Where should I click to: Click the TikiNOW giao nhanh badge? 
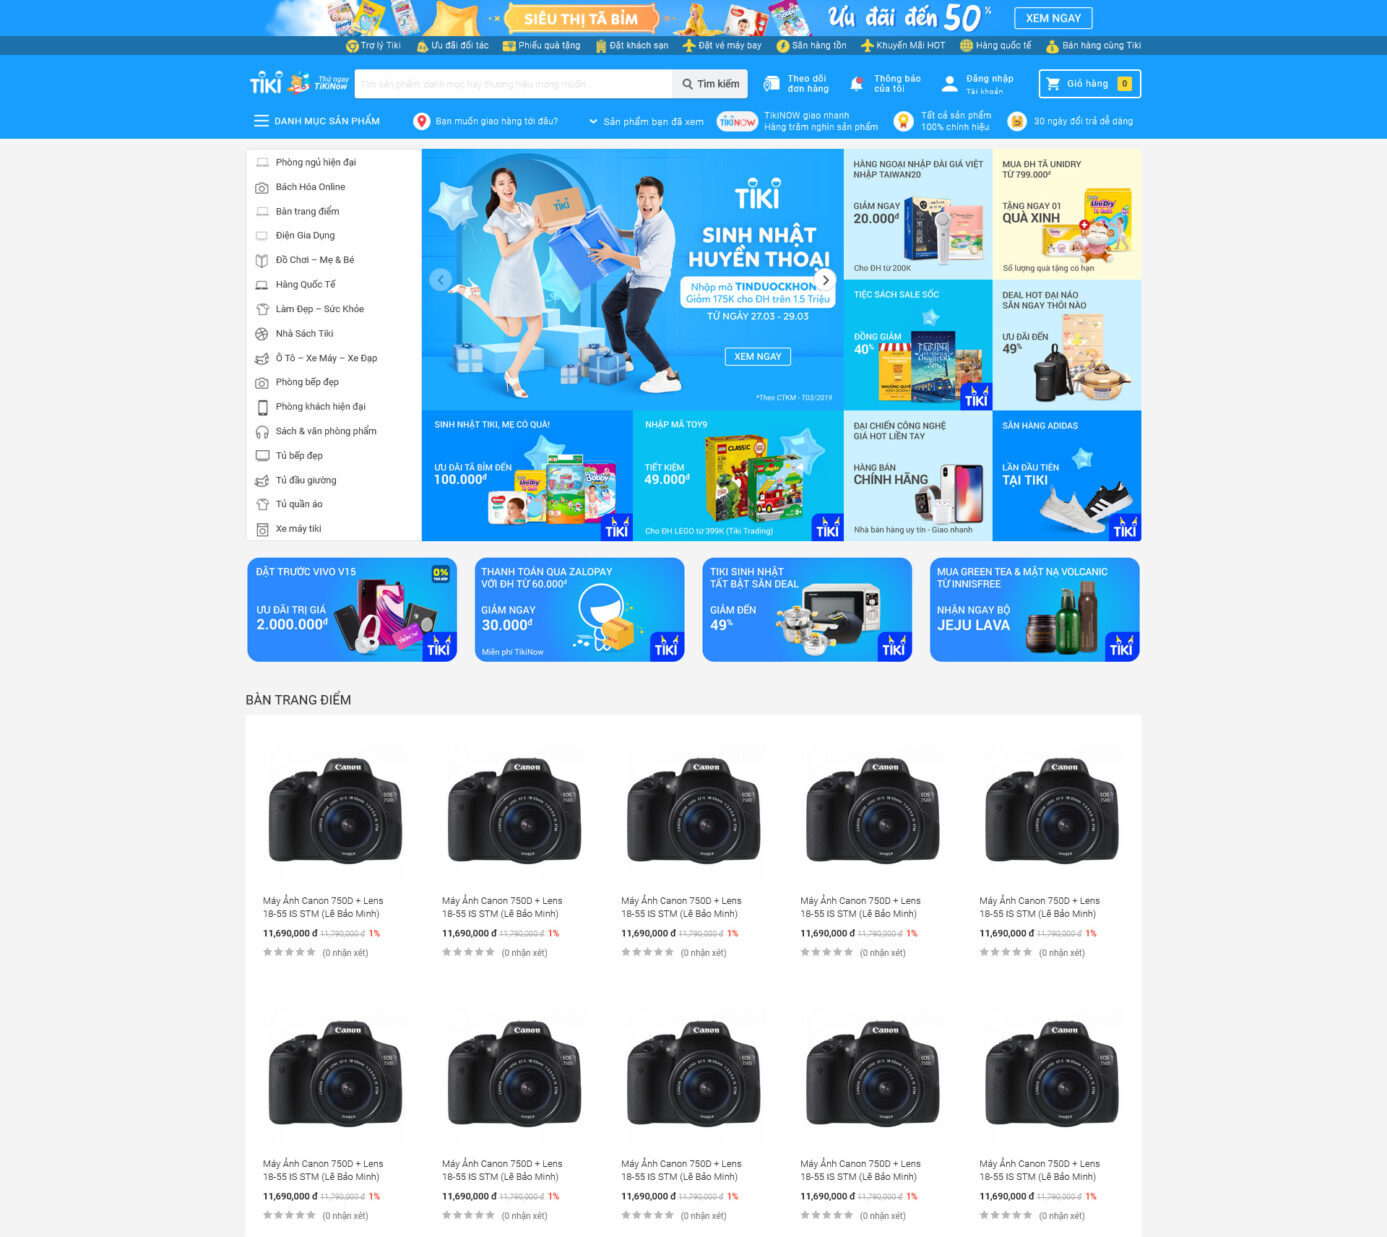(798, 121)
